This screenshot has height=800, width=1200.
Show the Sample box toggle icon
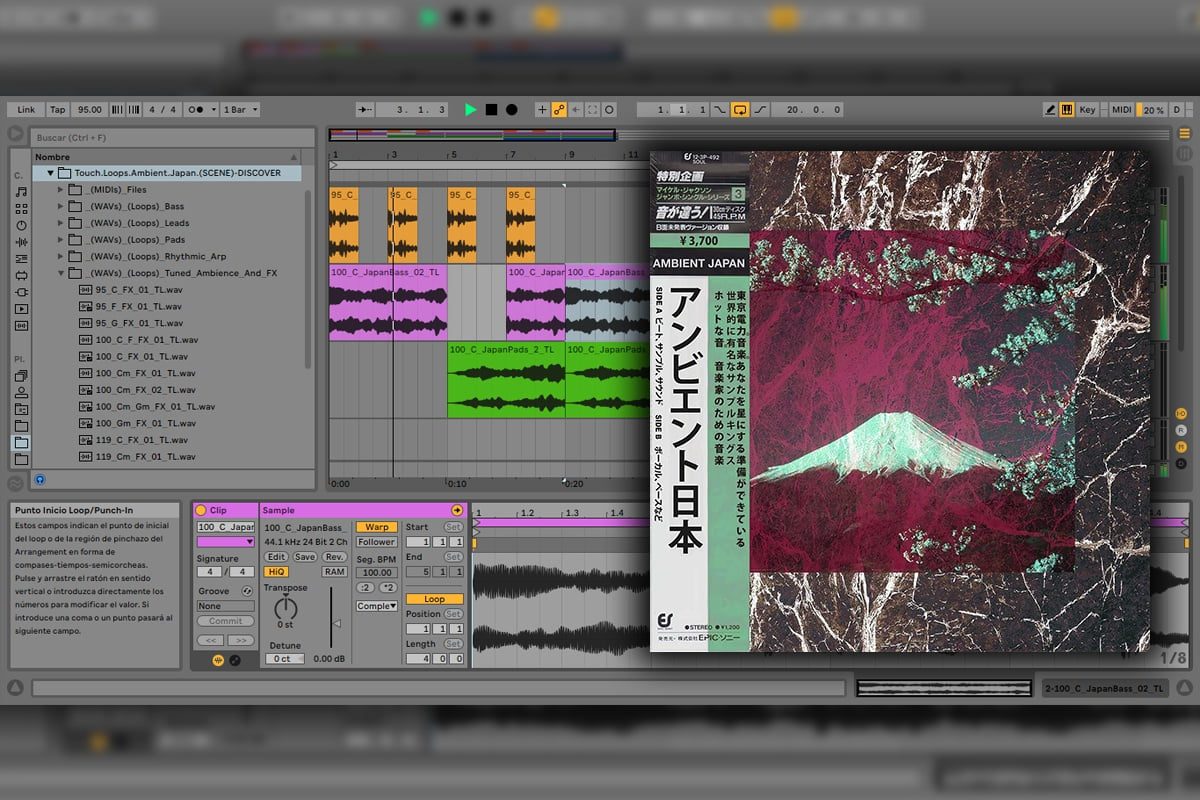(219, 660)
